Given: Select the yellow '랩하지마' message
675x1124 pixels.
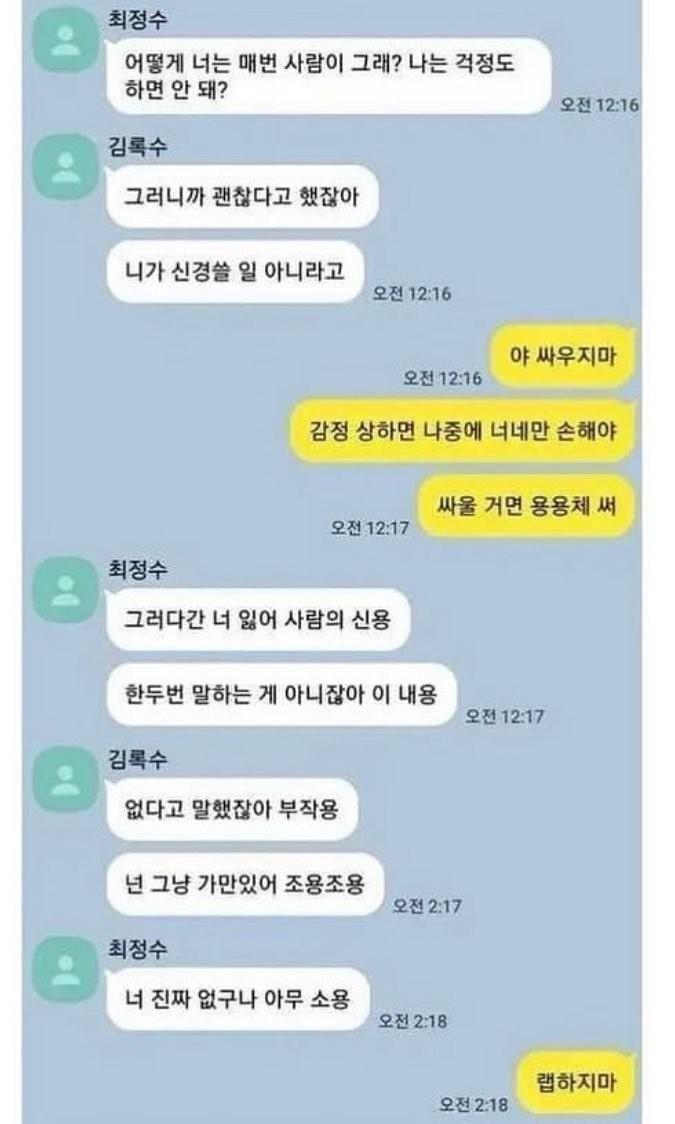Looking at the screenshot, I should tap(576, 1081).
